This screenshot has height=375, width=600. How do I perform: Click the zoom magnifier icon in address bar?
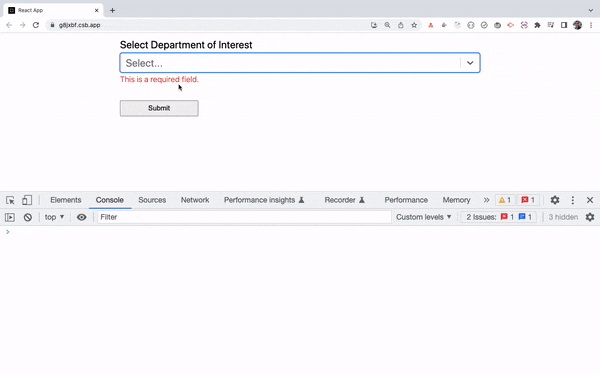pyautogui.click(x=387, y=25)
